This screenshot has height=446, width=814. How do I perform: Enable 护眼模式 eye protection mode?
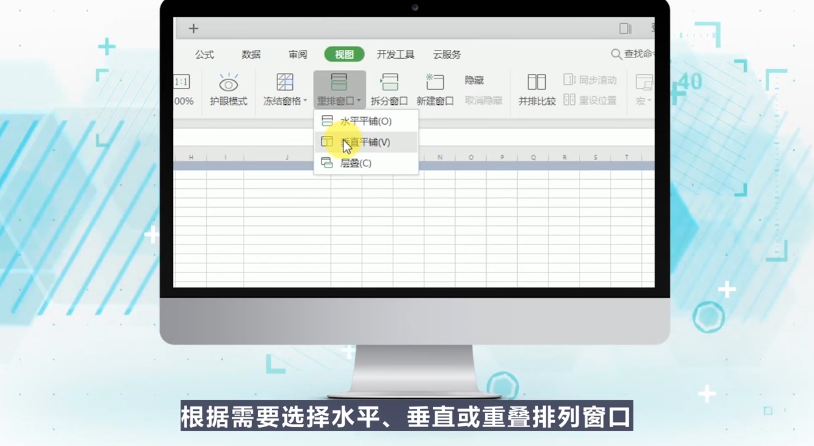228,90
